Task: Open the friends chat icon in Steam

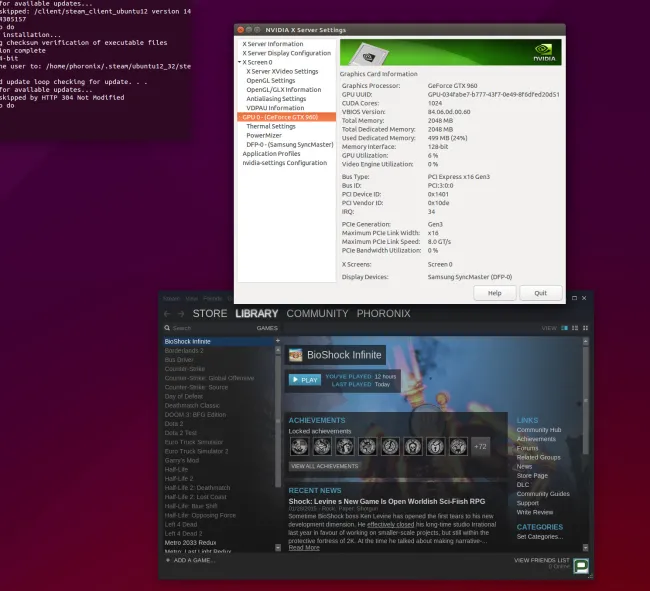Action: pyautogui.click(x=581, y=565)
